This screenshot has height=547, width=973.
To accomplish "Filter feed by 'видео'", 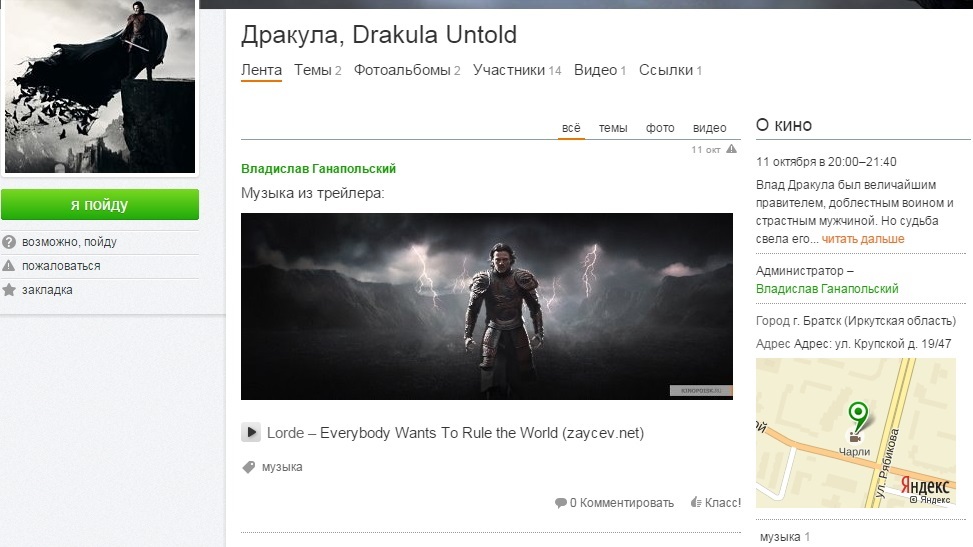I will [709, 128].
